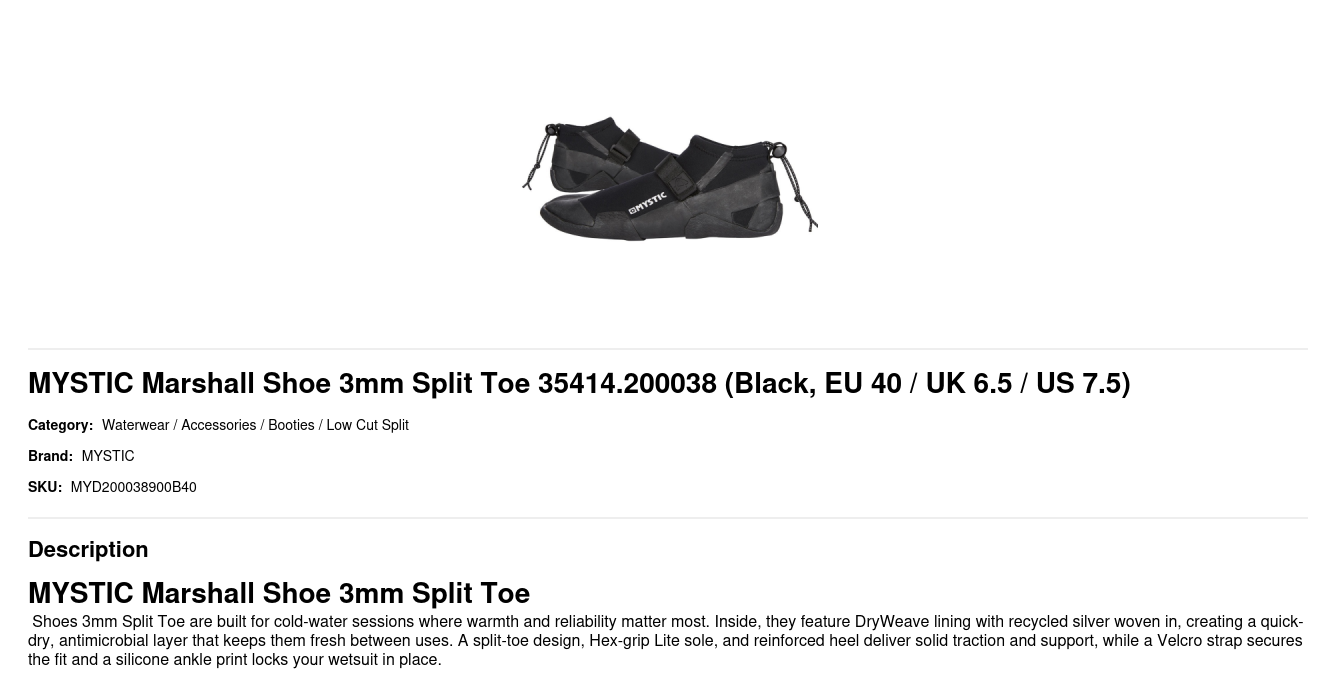Click the Description section heading

(x=88, y=550)
